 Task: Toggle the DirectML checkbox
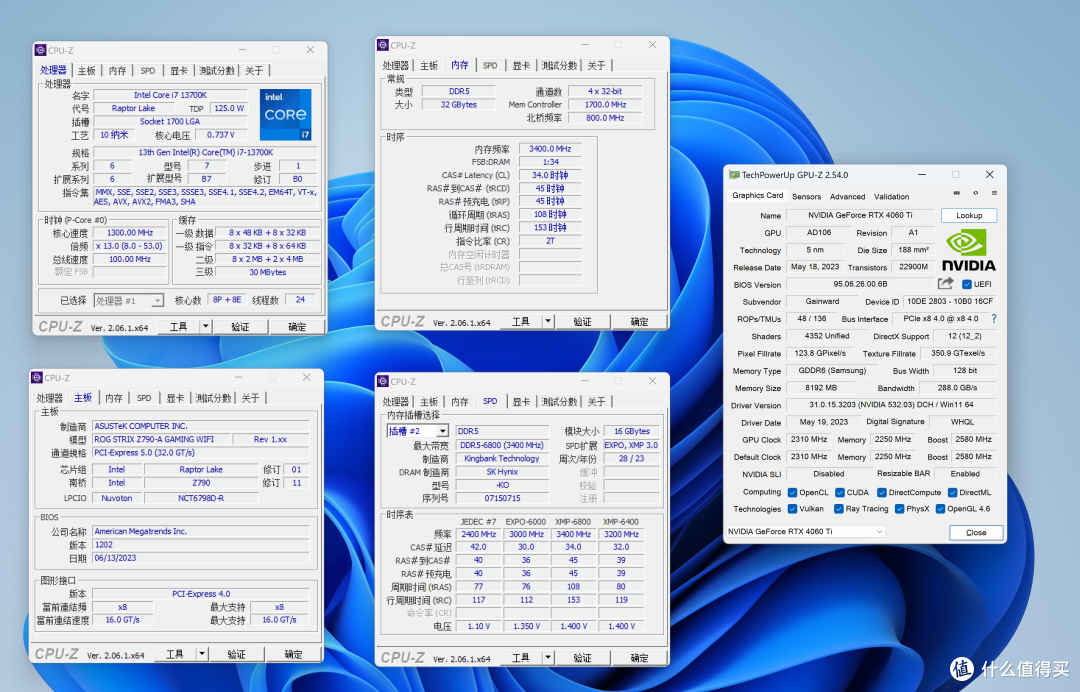(x=952, y=492)
